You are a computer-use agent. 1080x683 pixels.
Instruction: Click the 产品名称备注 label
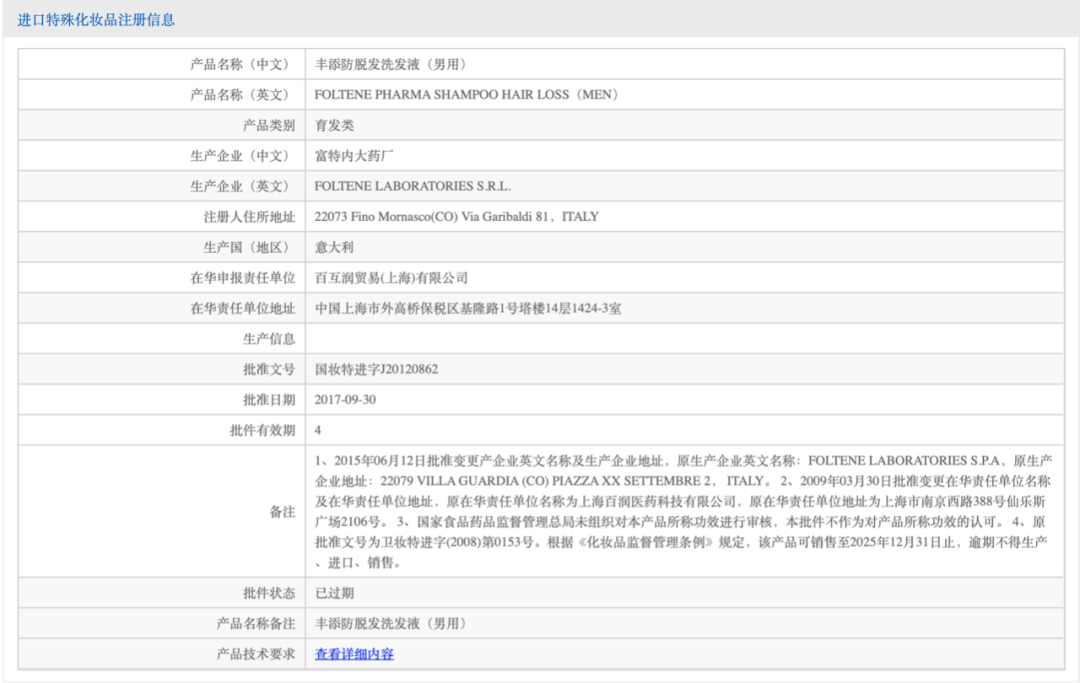click(x=256, y=623)
